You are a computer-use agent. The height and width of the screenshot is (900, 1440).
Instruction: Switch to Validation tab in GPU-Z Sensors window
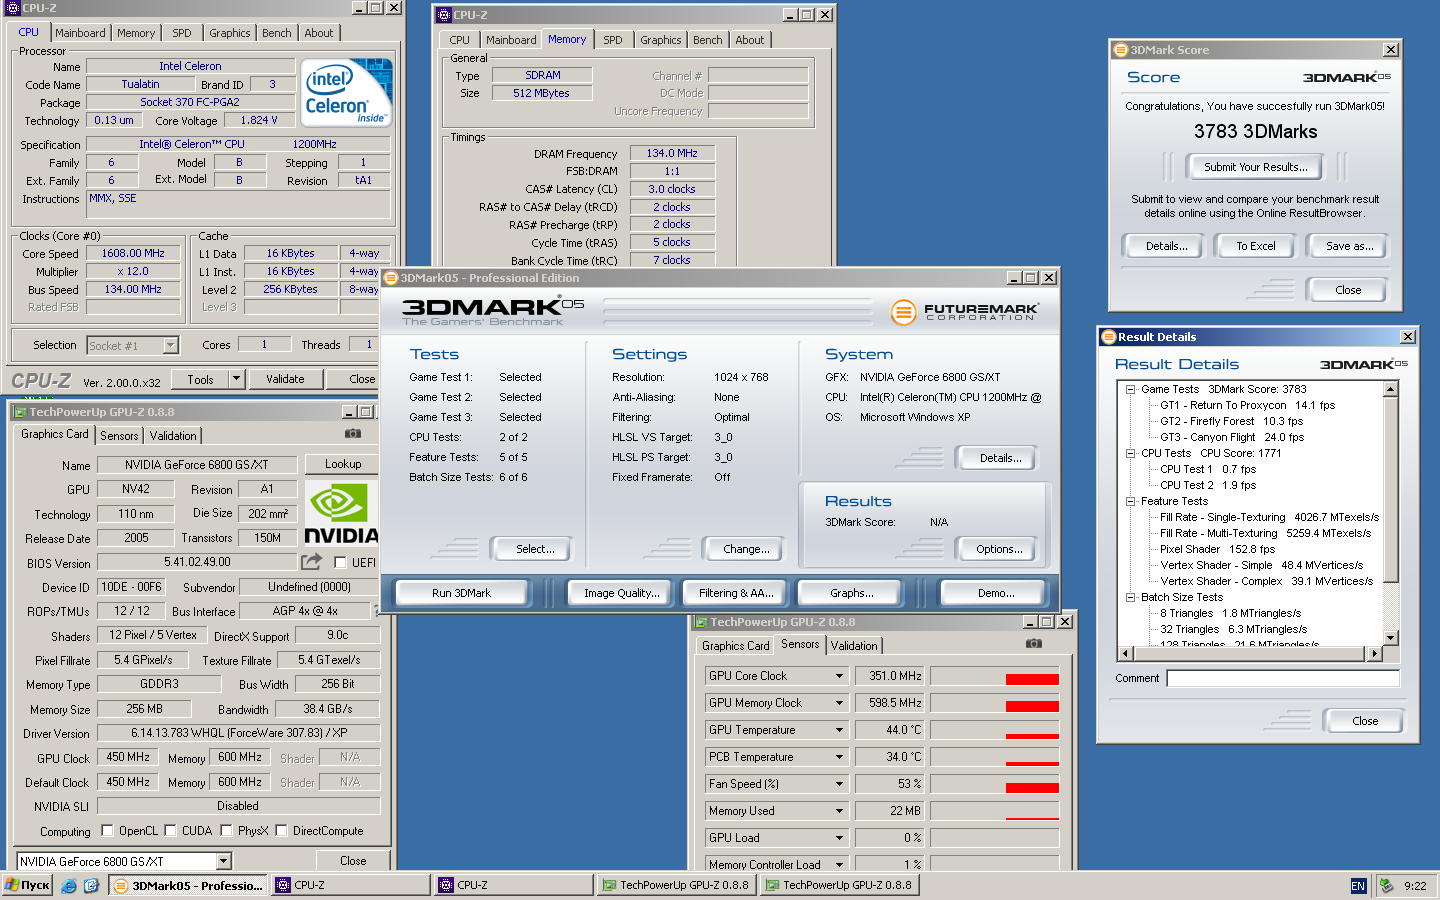point(854,646)
